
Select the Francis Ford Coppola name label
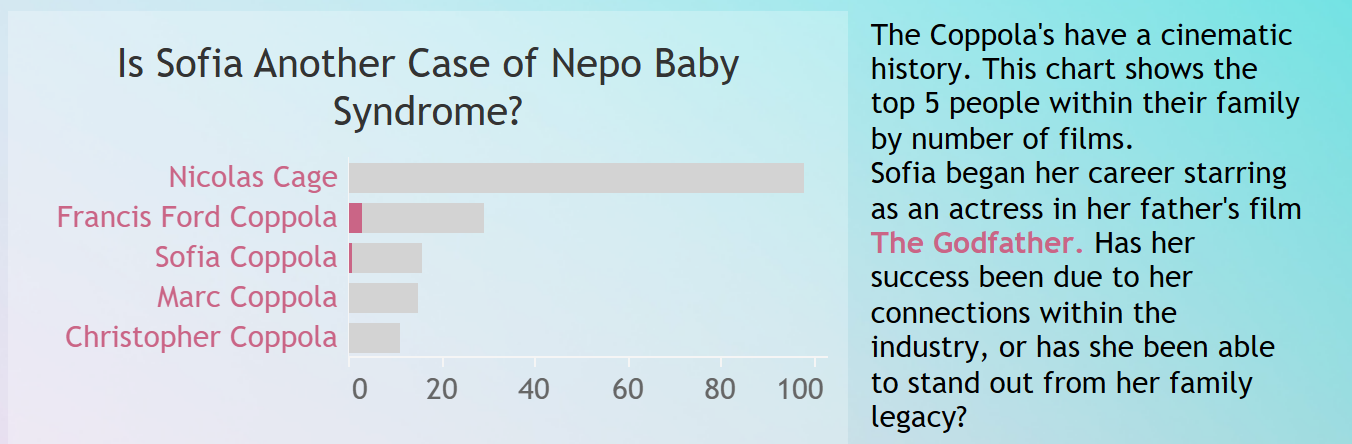[x=197, y=217]
